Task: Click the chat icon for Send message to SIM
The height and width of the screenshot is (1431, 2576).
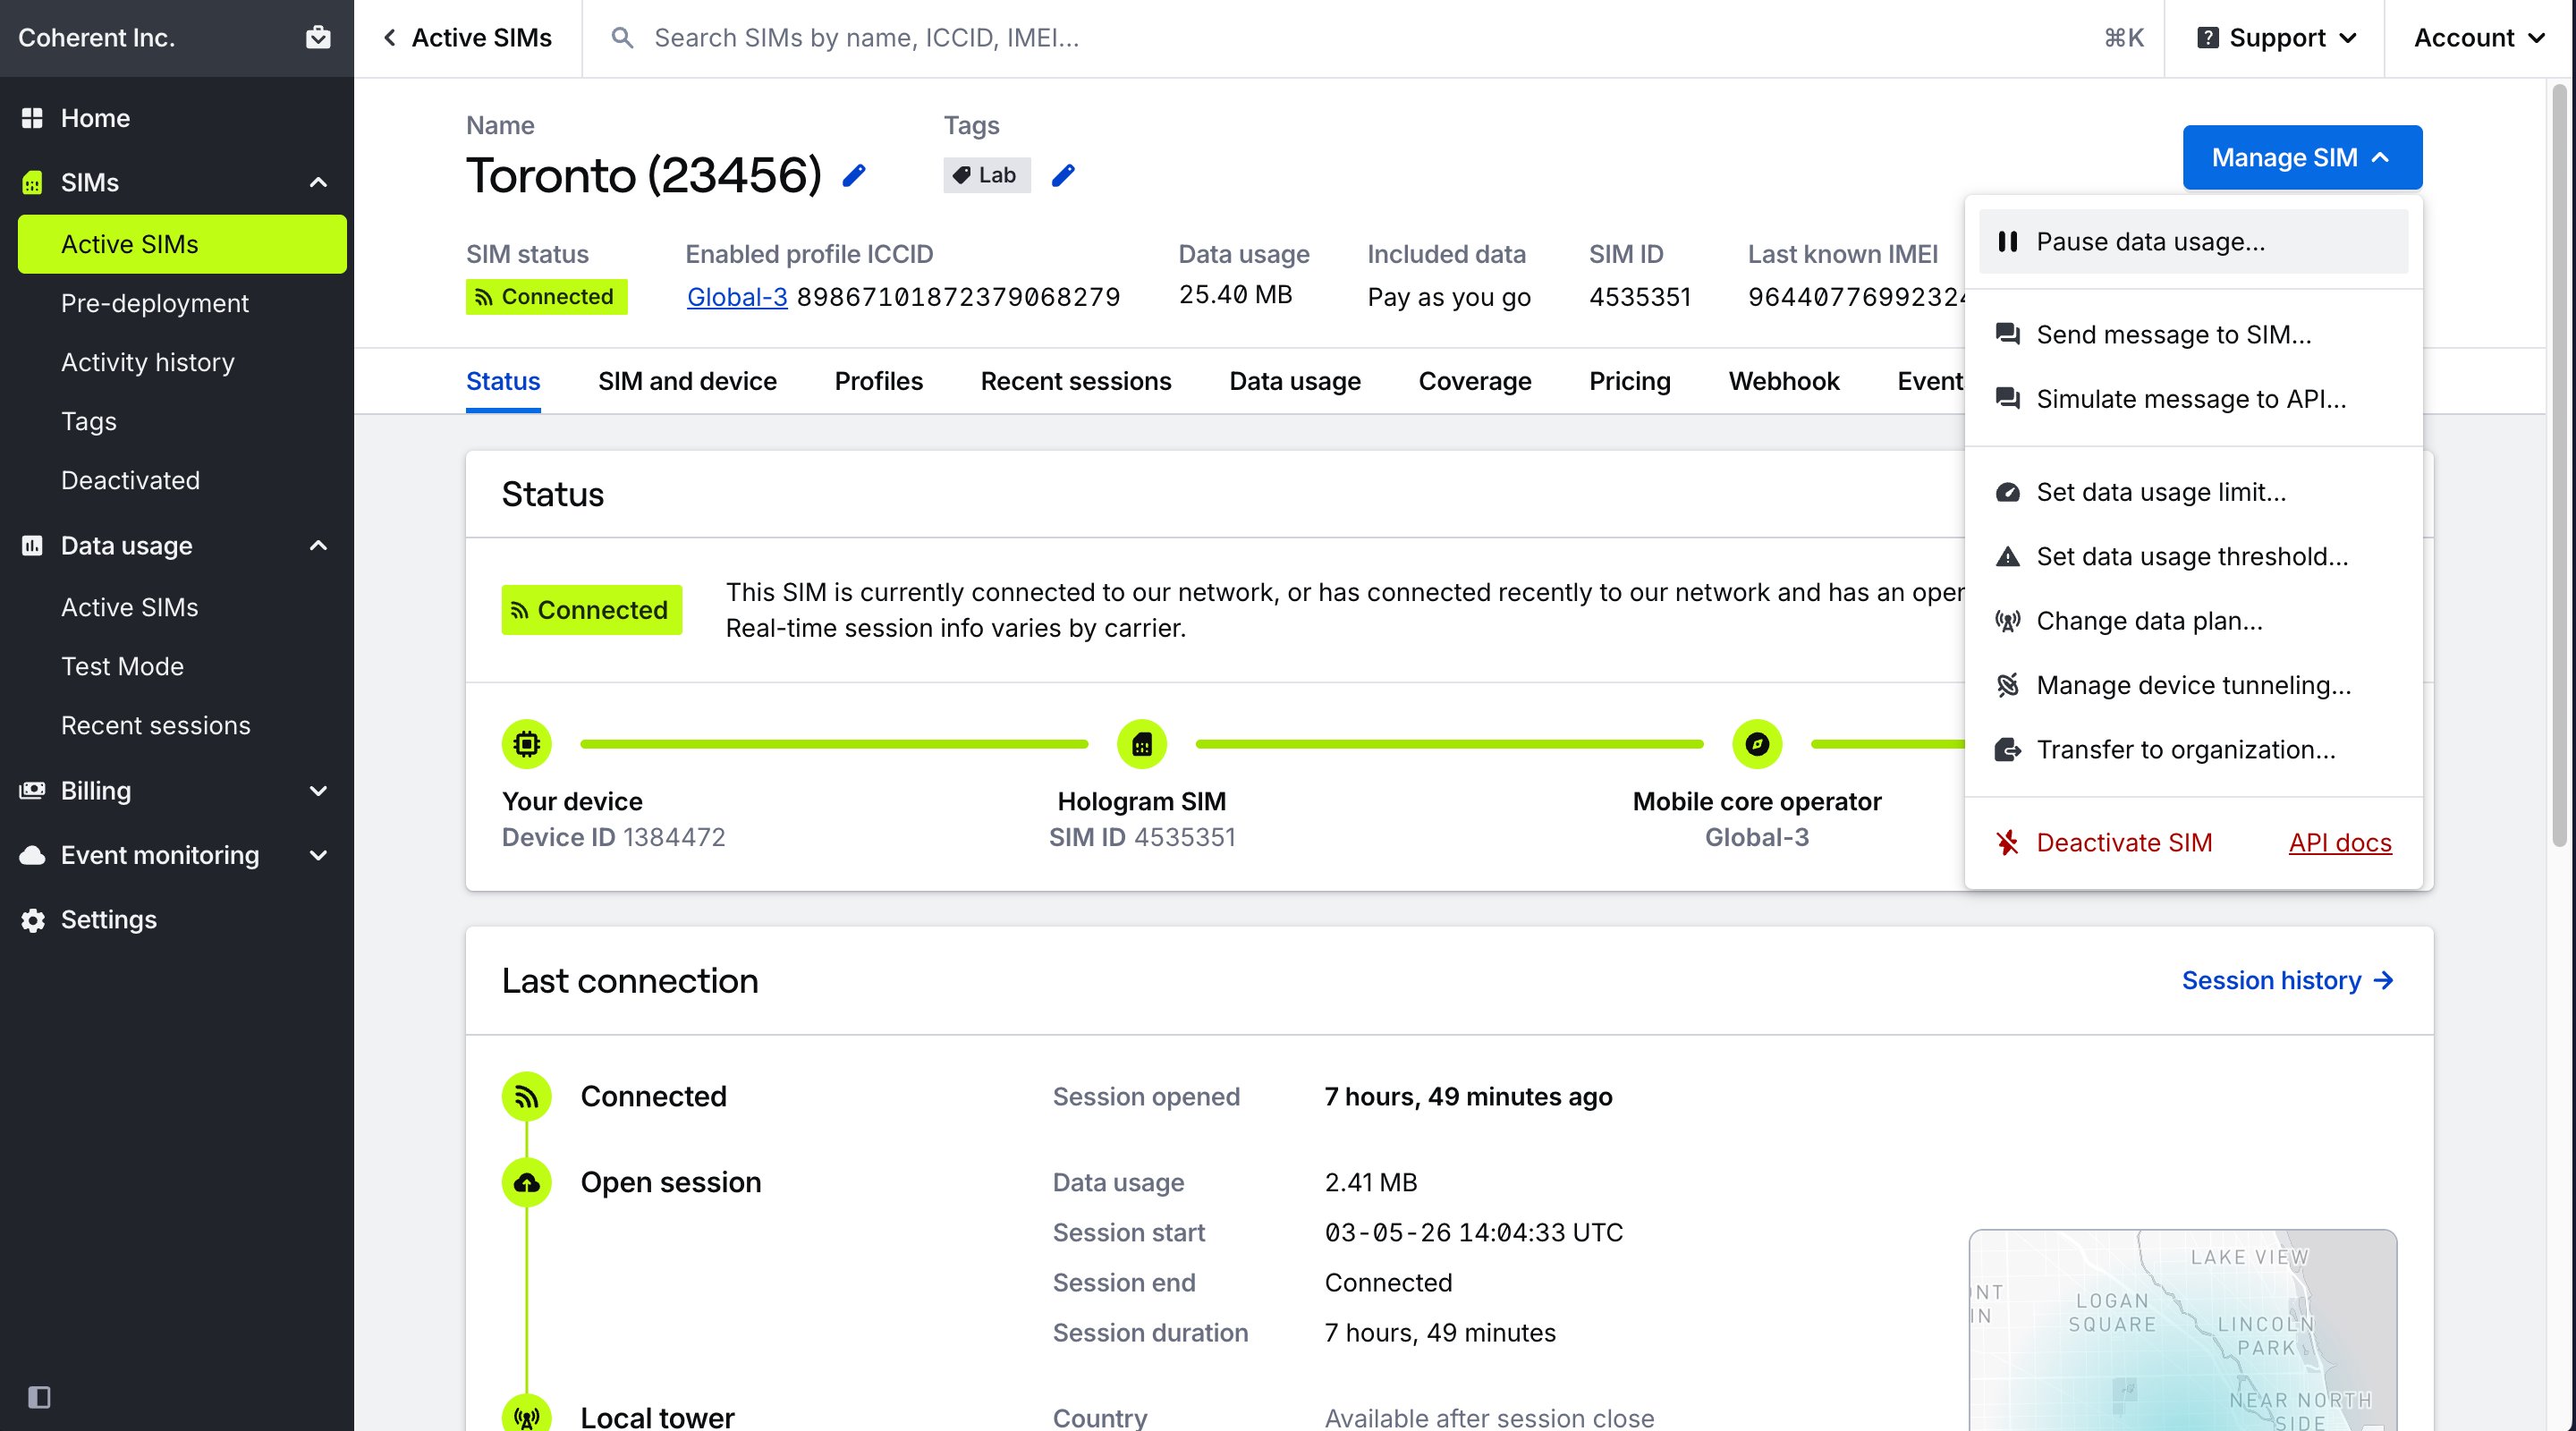Action: [x=2007, y=334]
